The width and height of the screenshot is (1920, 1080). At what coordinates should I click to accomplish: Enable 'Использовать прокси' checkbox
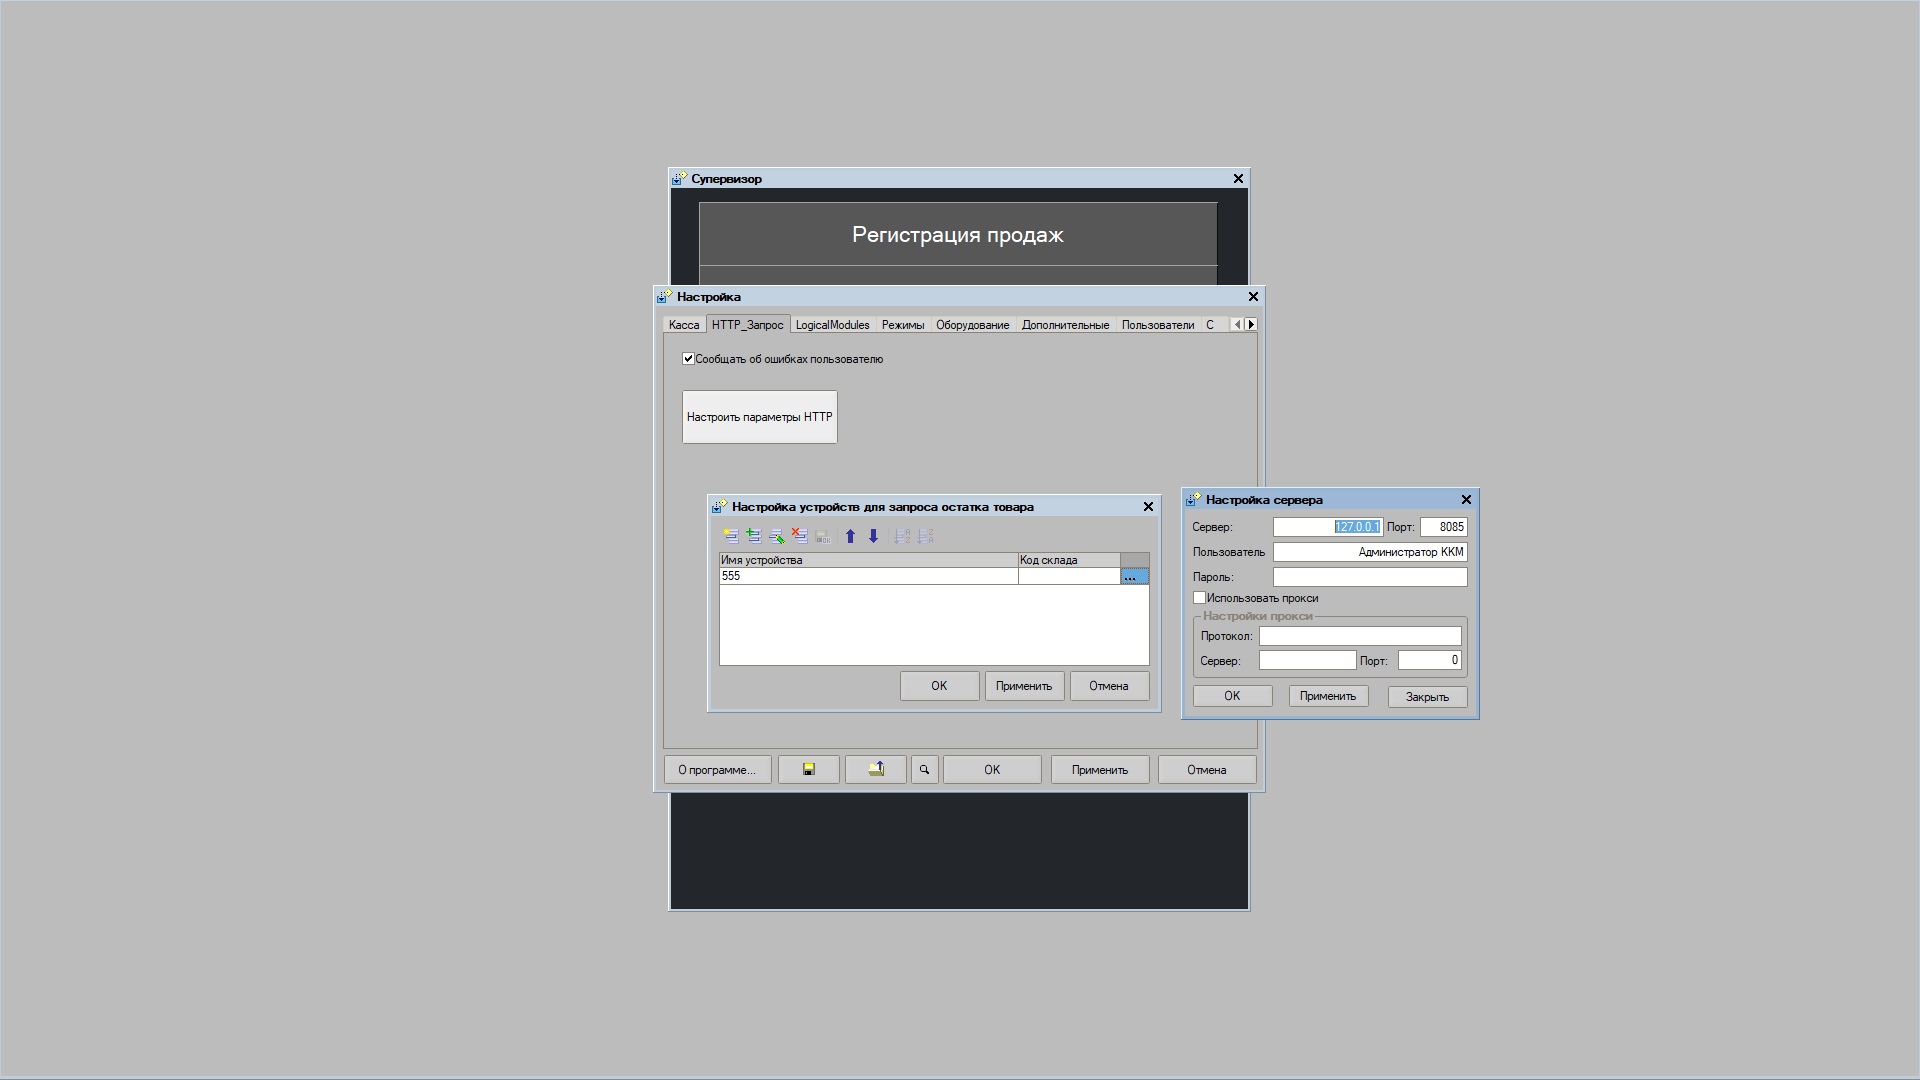coord(1199,598)
